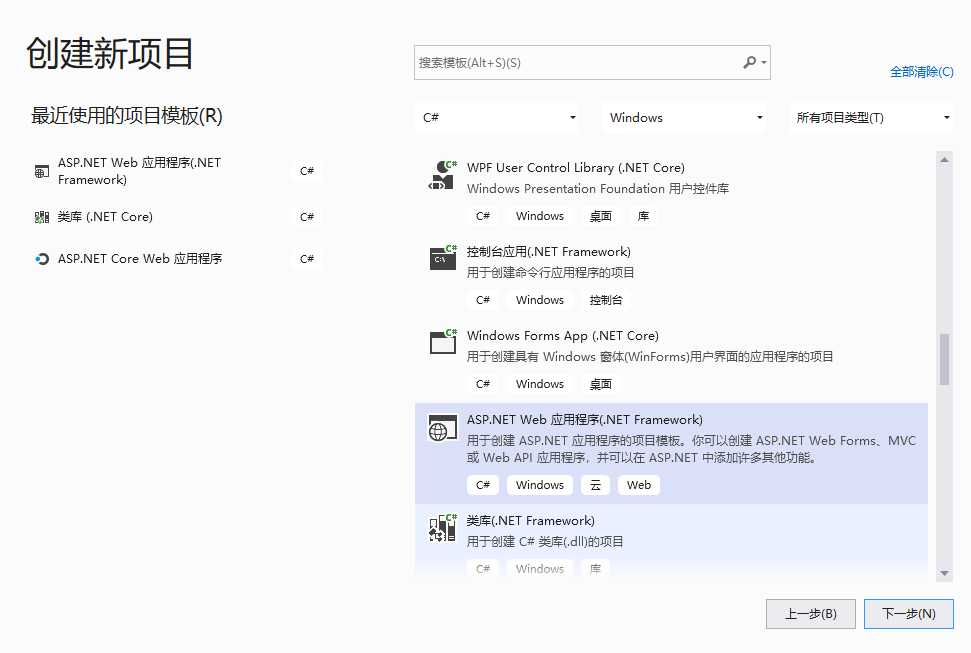The width and height of the screenshot is (971, 653).
Task: Click the C# label beside recent ASP.NET Core Web
Action: pos(307,259)
